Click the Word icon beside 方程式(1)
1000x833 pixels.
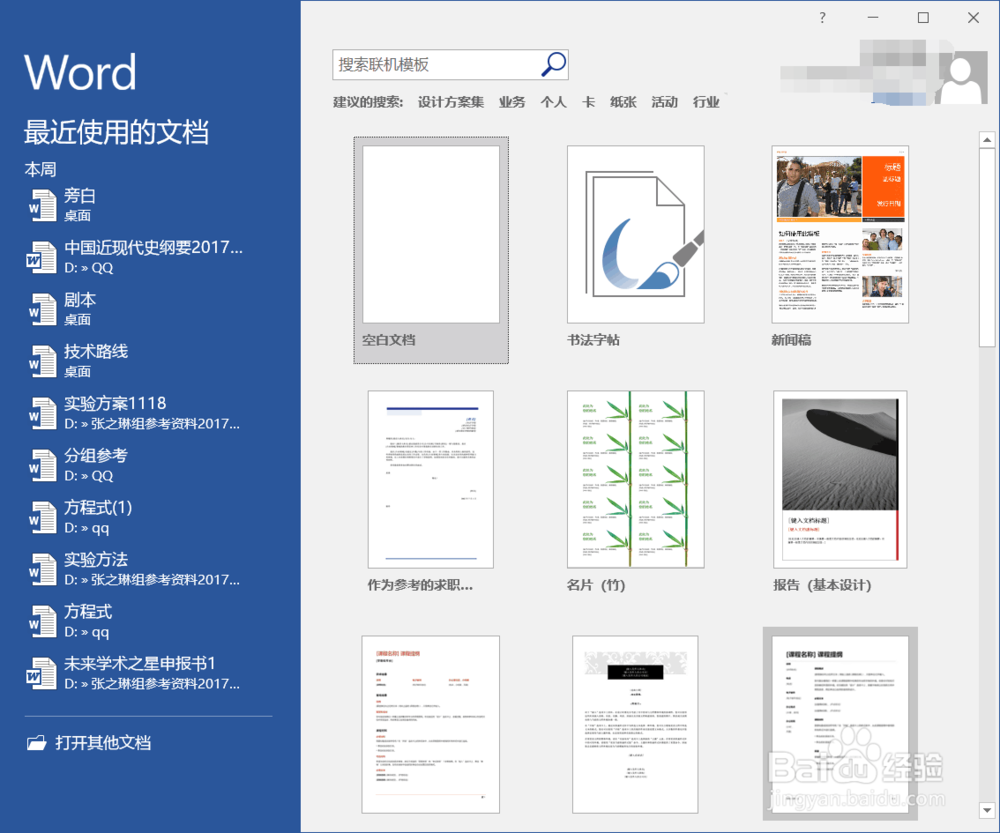[42, 517]
